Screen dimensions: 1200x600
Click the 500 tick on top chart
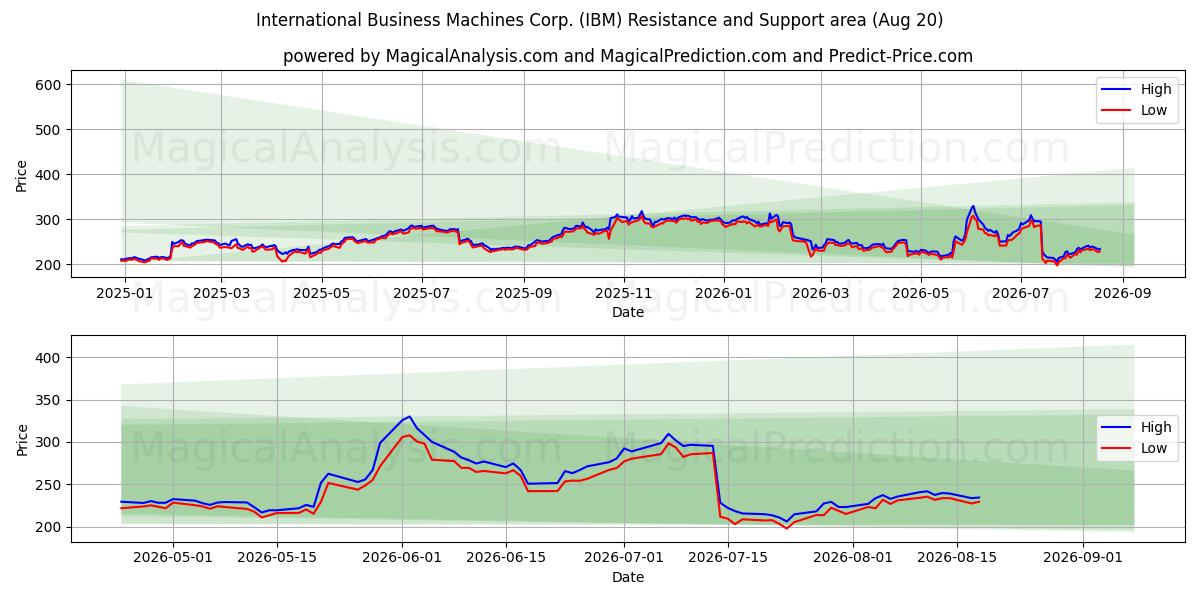coord(50,130)
